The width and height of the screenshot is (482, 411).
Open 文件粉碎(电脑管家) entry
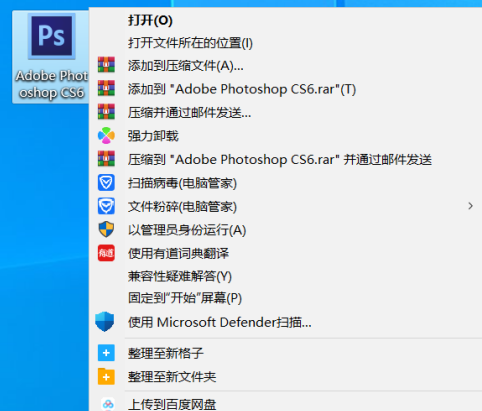[x=182, y=207]
